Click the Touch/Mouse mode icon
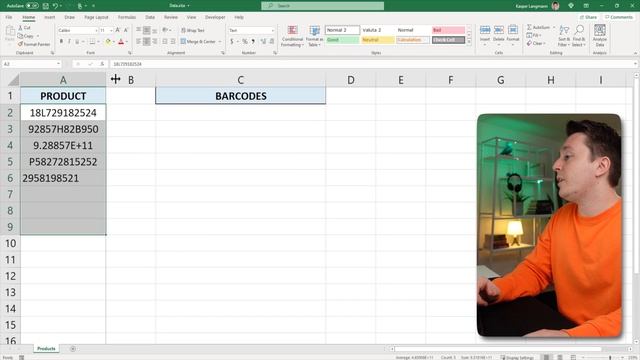Viewport: 640px width, 360px height. (80, 6)
